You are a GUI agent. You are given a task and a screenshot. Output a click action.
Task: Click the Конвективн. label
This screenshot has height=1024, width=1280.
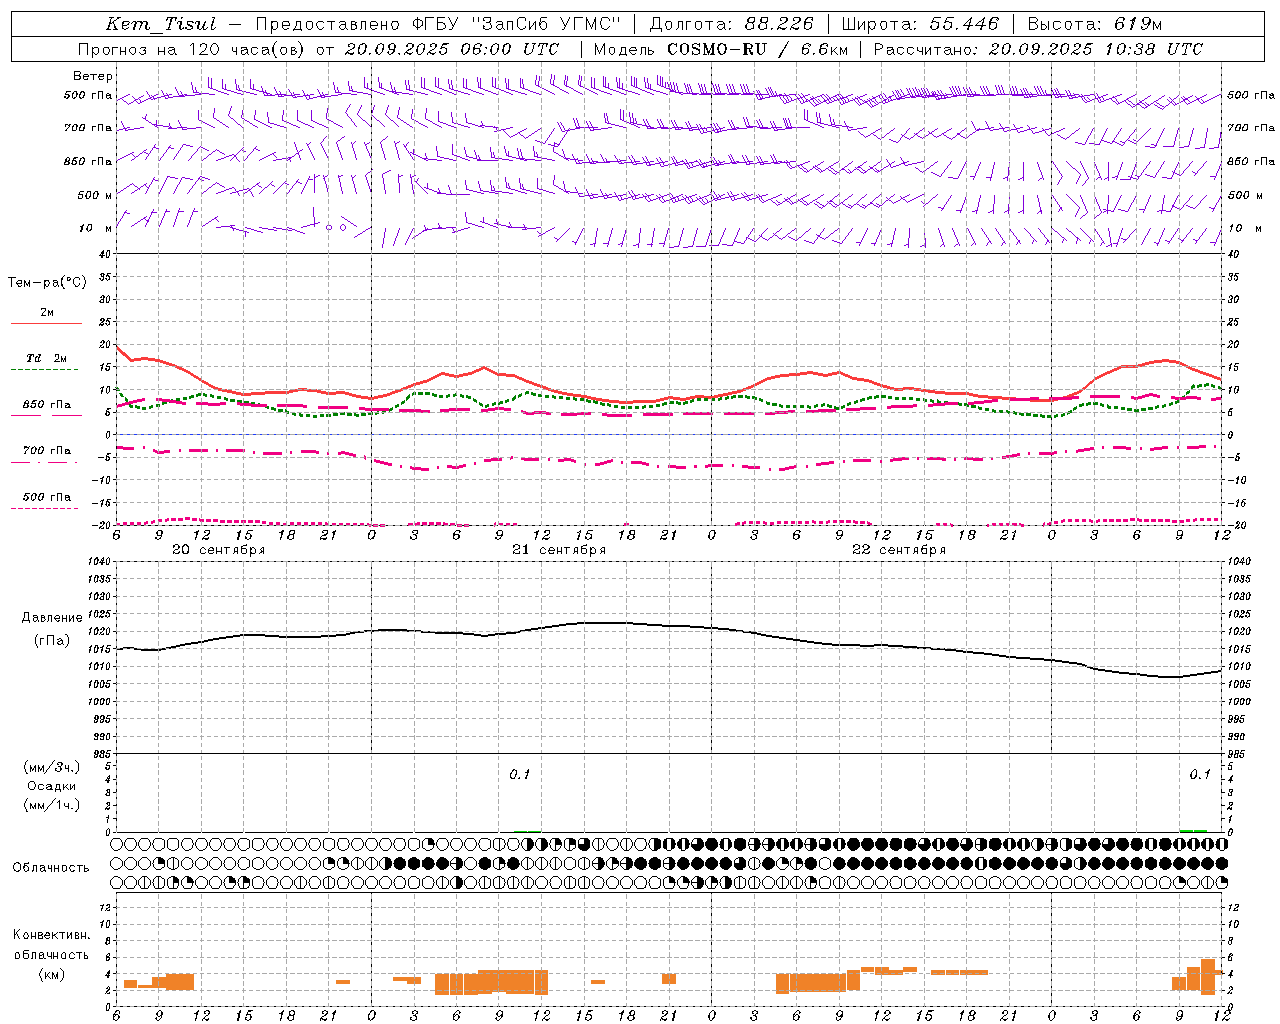(51, 935)
